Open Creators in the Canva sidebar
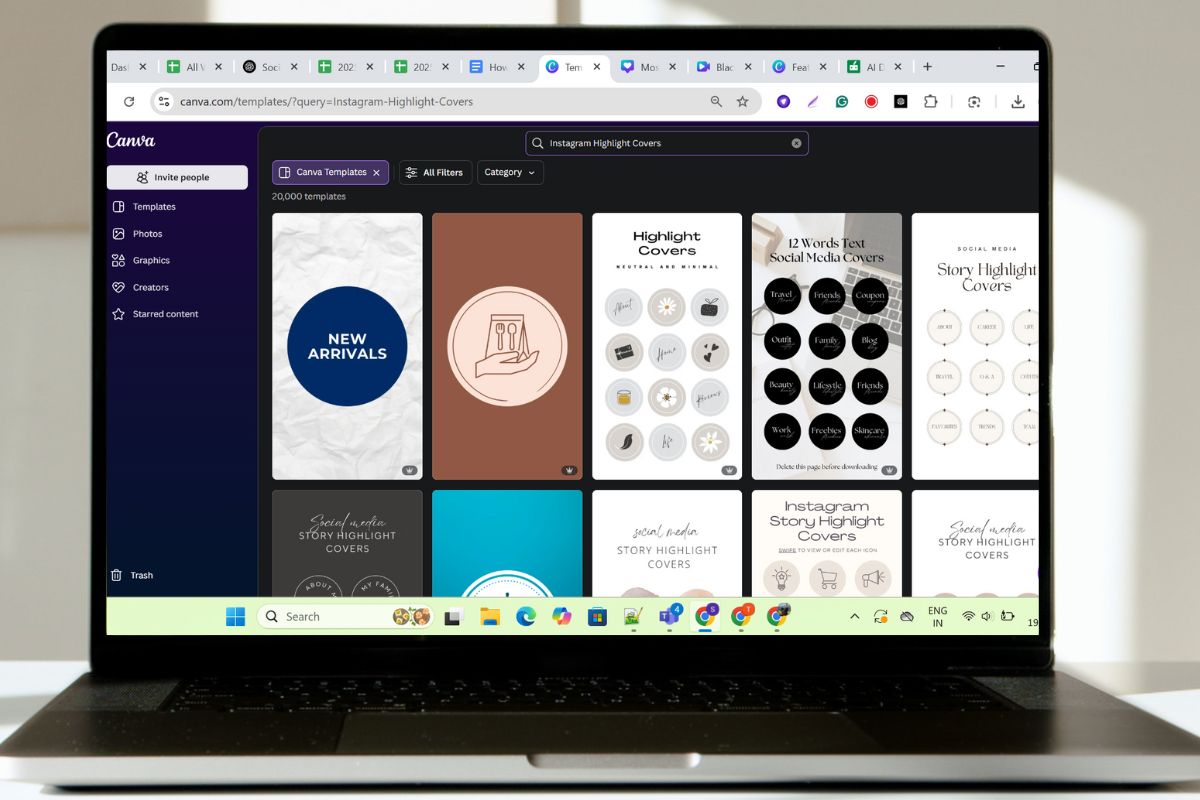 (151, 287)
